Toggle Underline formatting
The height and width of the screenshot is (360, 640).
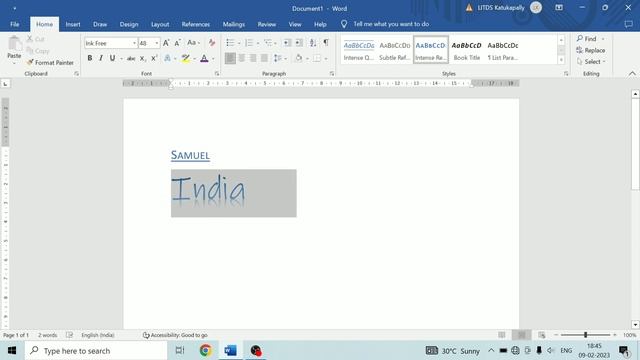coord(112,58)
